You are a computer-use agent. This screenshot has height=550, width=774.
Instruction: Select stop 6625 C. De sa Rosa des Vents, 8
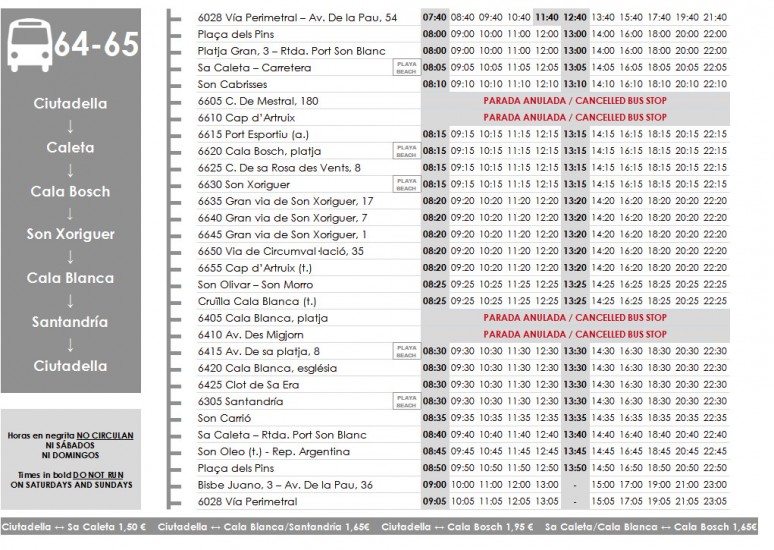[279, 168]
